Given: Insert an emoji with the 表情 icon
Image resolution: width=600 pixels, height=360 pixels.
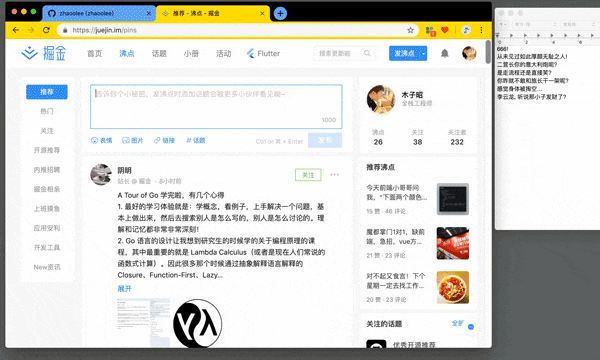Looking at the screenshot, I should [101, 140].
